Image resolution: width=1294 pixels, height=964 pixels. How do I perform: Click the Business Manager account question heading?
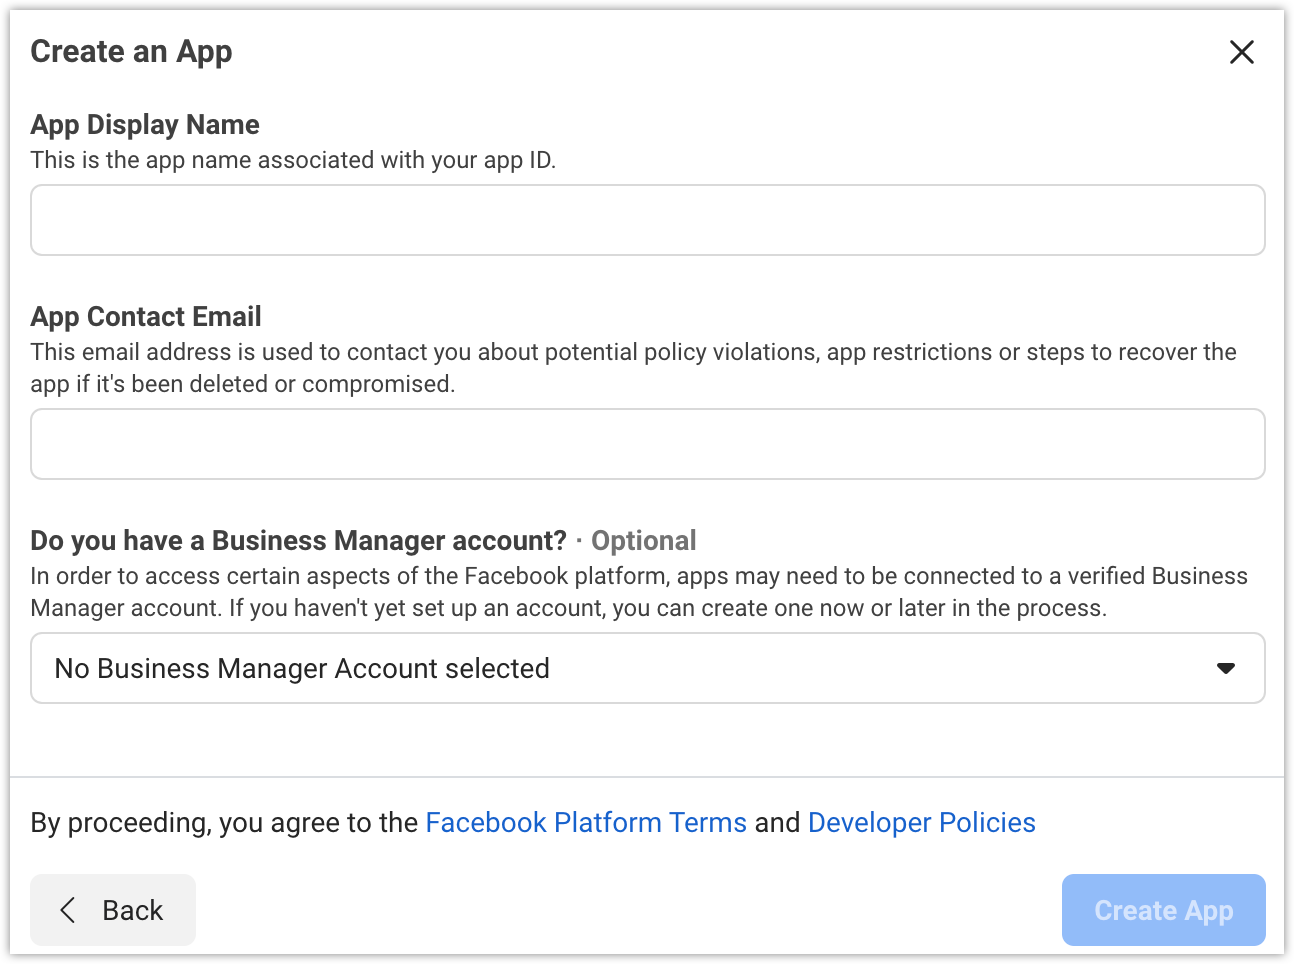[x=298, y=540]
